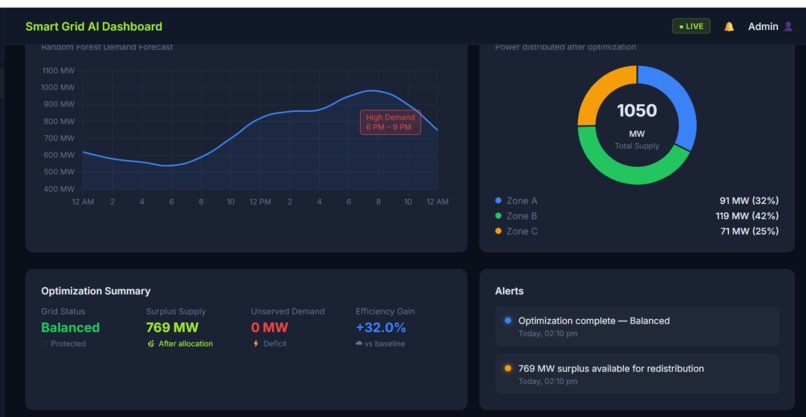Image resolution: width=806 pixels, height=417 pixels.
Task: Click the Random Forest Demand Forecast subtitle
Action: tap(107, 47)
